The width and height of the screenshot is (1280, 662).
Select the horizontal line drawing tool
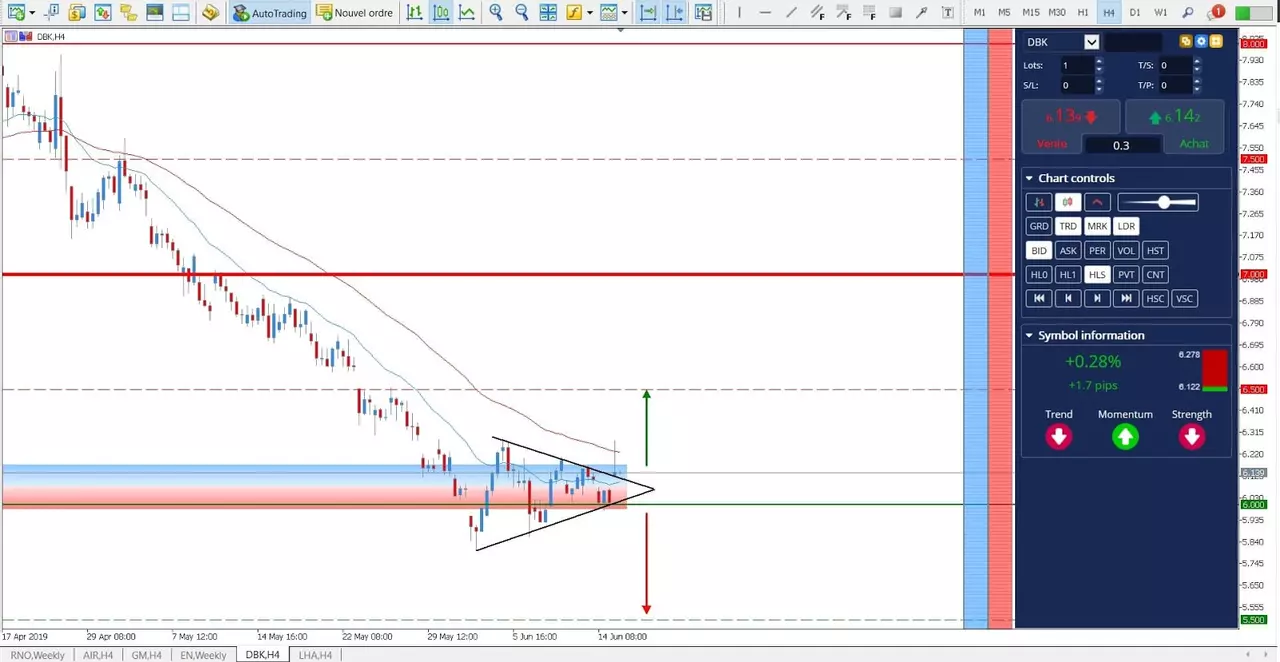765,13
